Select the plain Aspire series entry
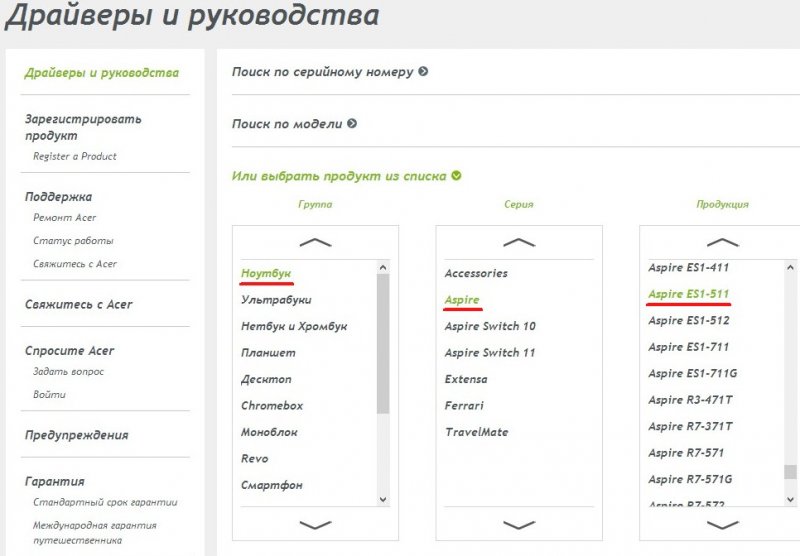This screenshot has height=556, width=800. tap(462, 300)
